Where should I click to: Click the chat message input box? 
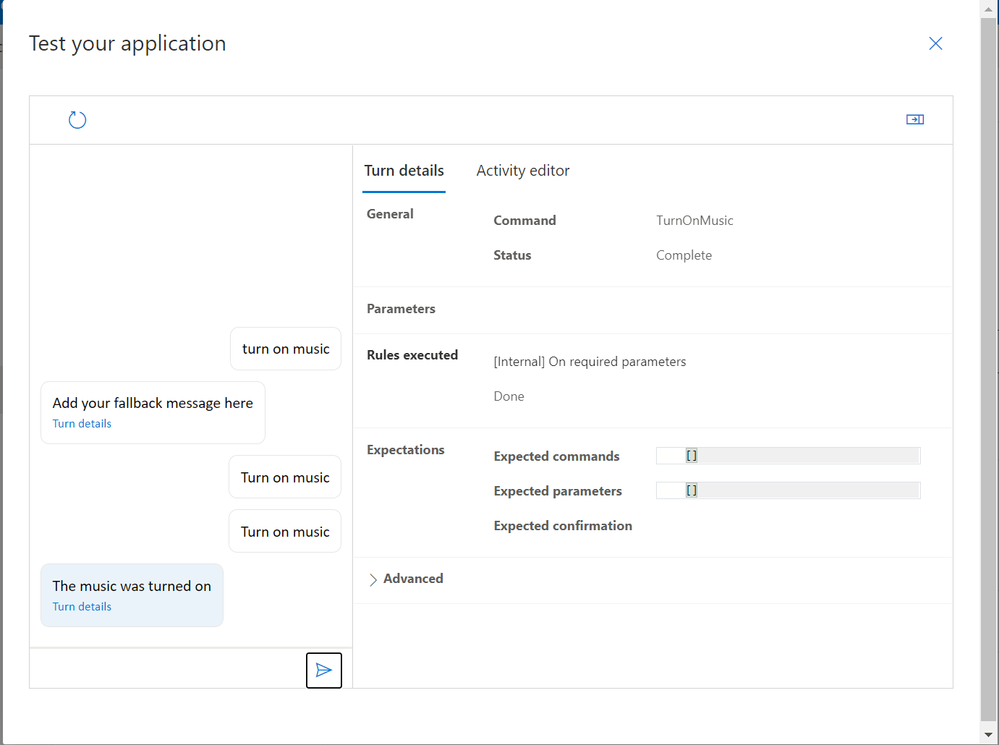[167, 670]
